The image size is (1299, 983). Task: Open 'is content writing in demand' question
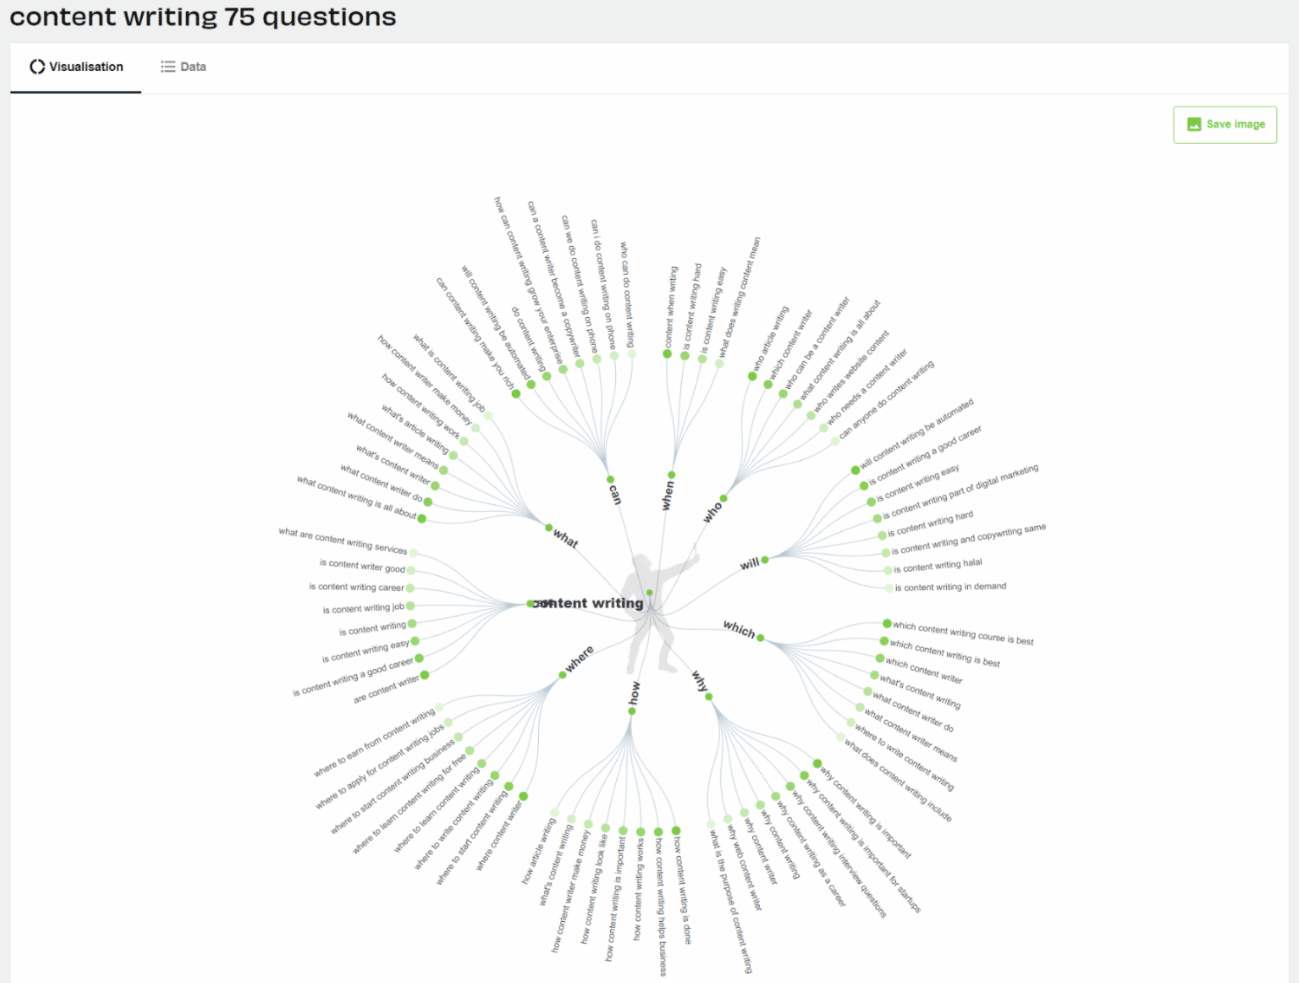[950, 587]
